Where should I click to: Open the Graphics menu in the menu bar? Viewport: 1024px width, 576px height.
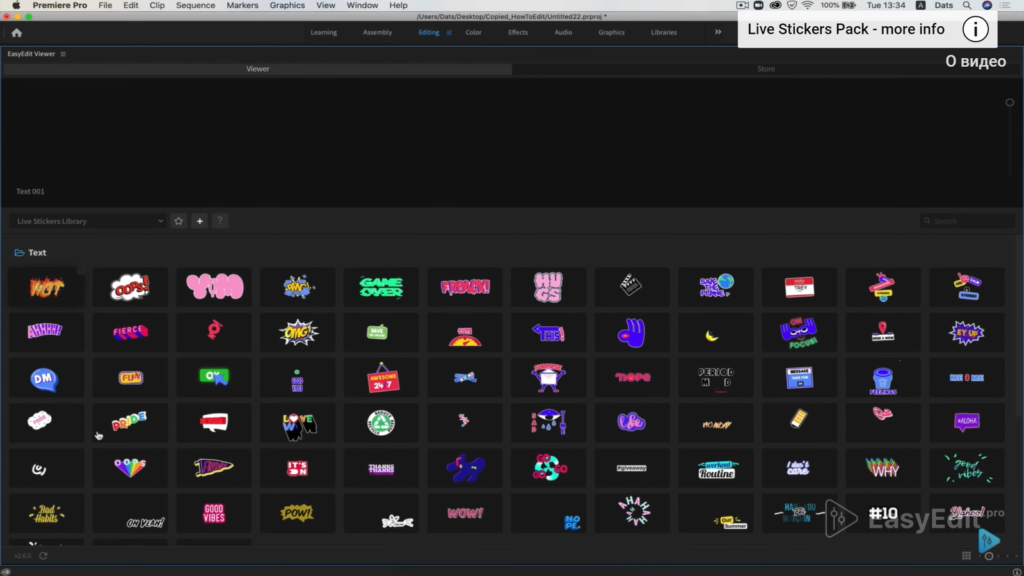[x=287, y=5]
